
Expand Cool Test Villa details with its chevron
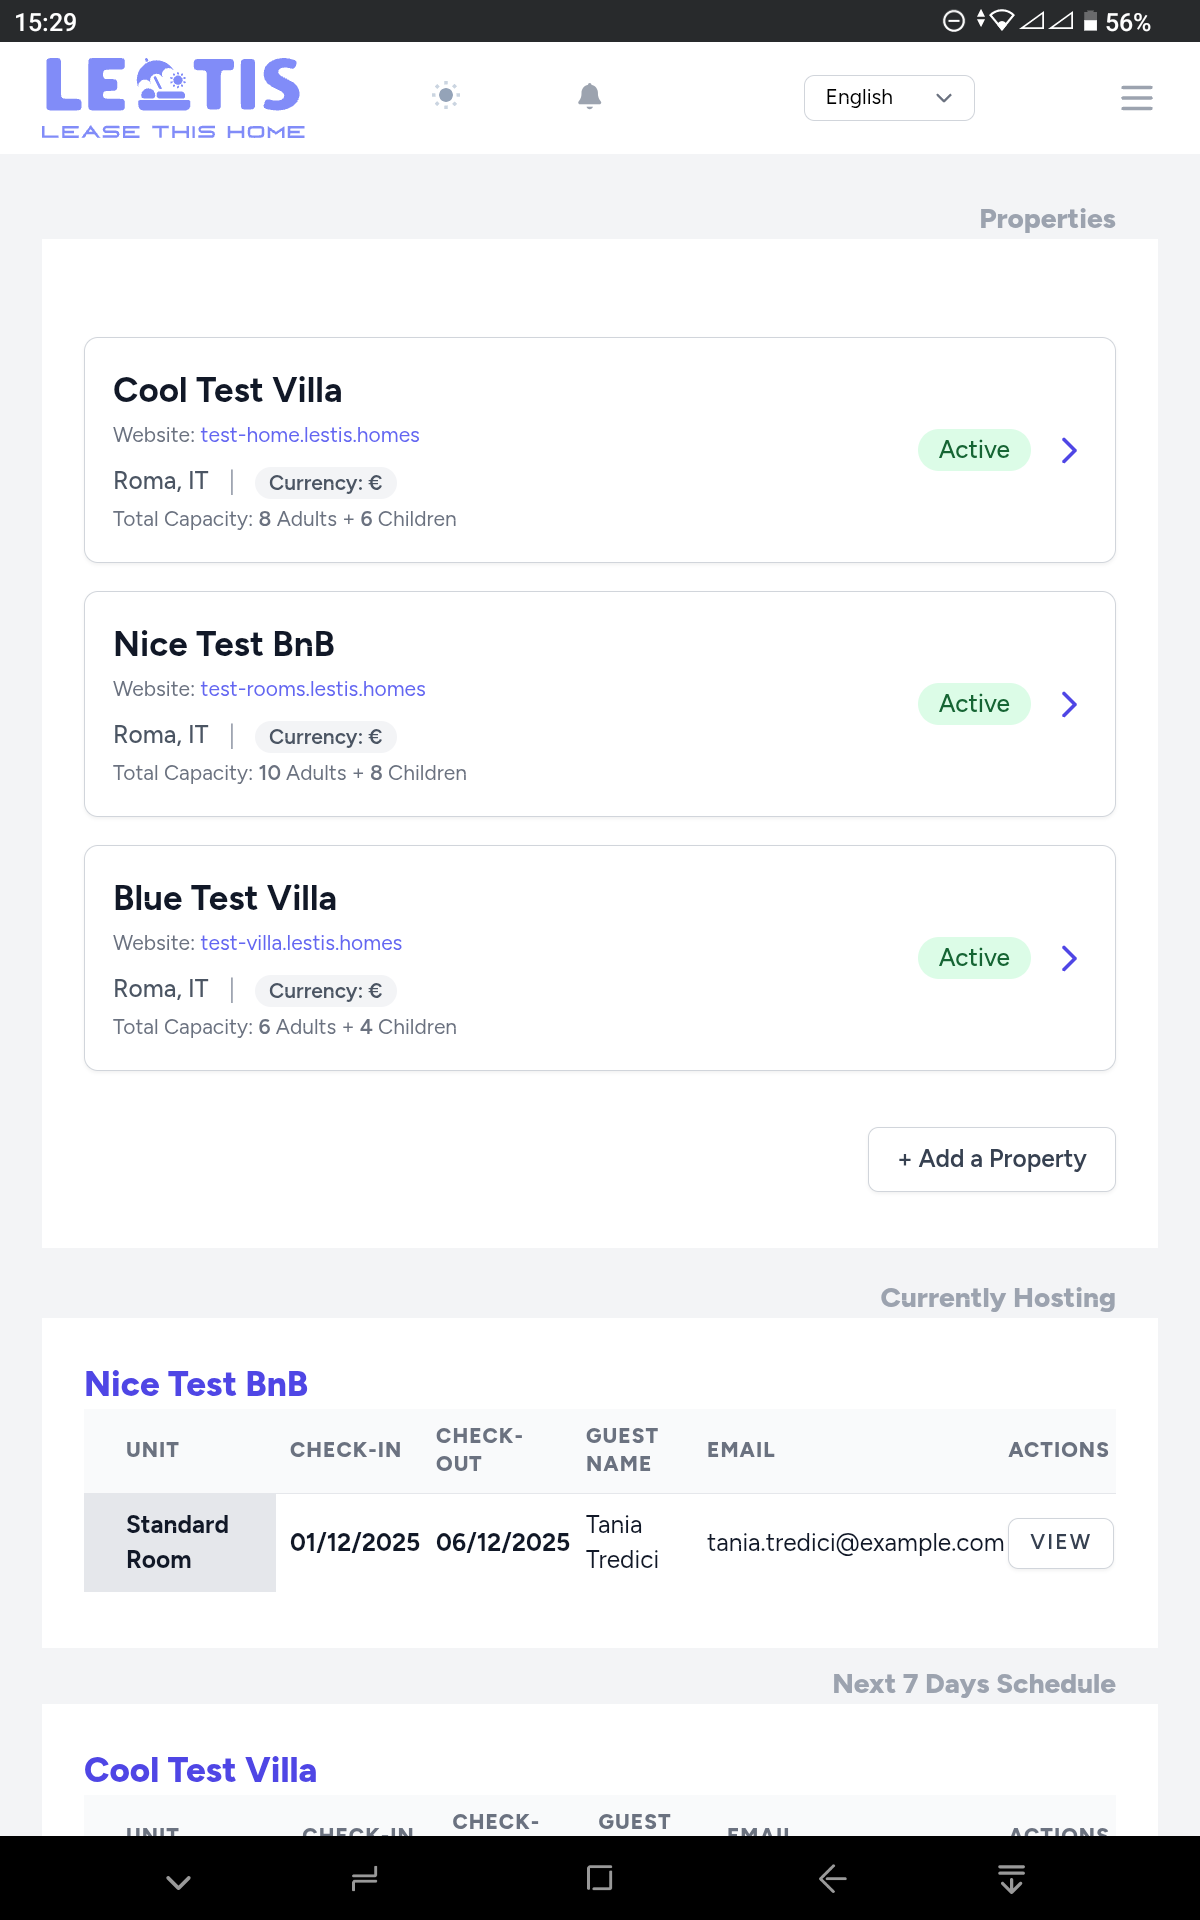[1069, 450]
